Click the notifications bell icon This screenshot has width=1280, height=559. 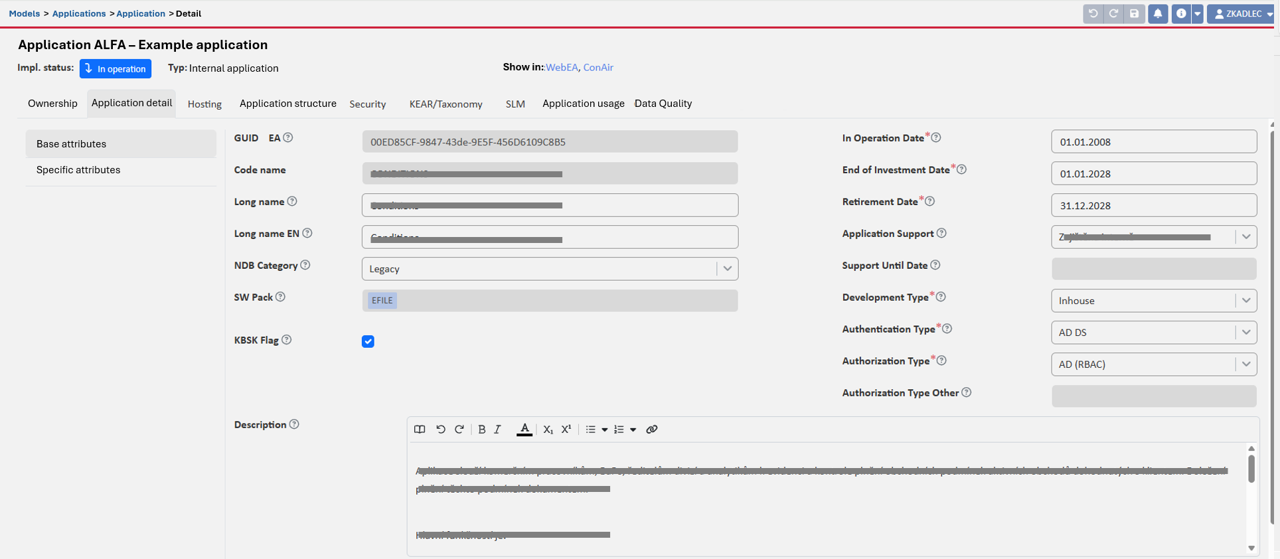click(x=1157, y=14)
